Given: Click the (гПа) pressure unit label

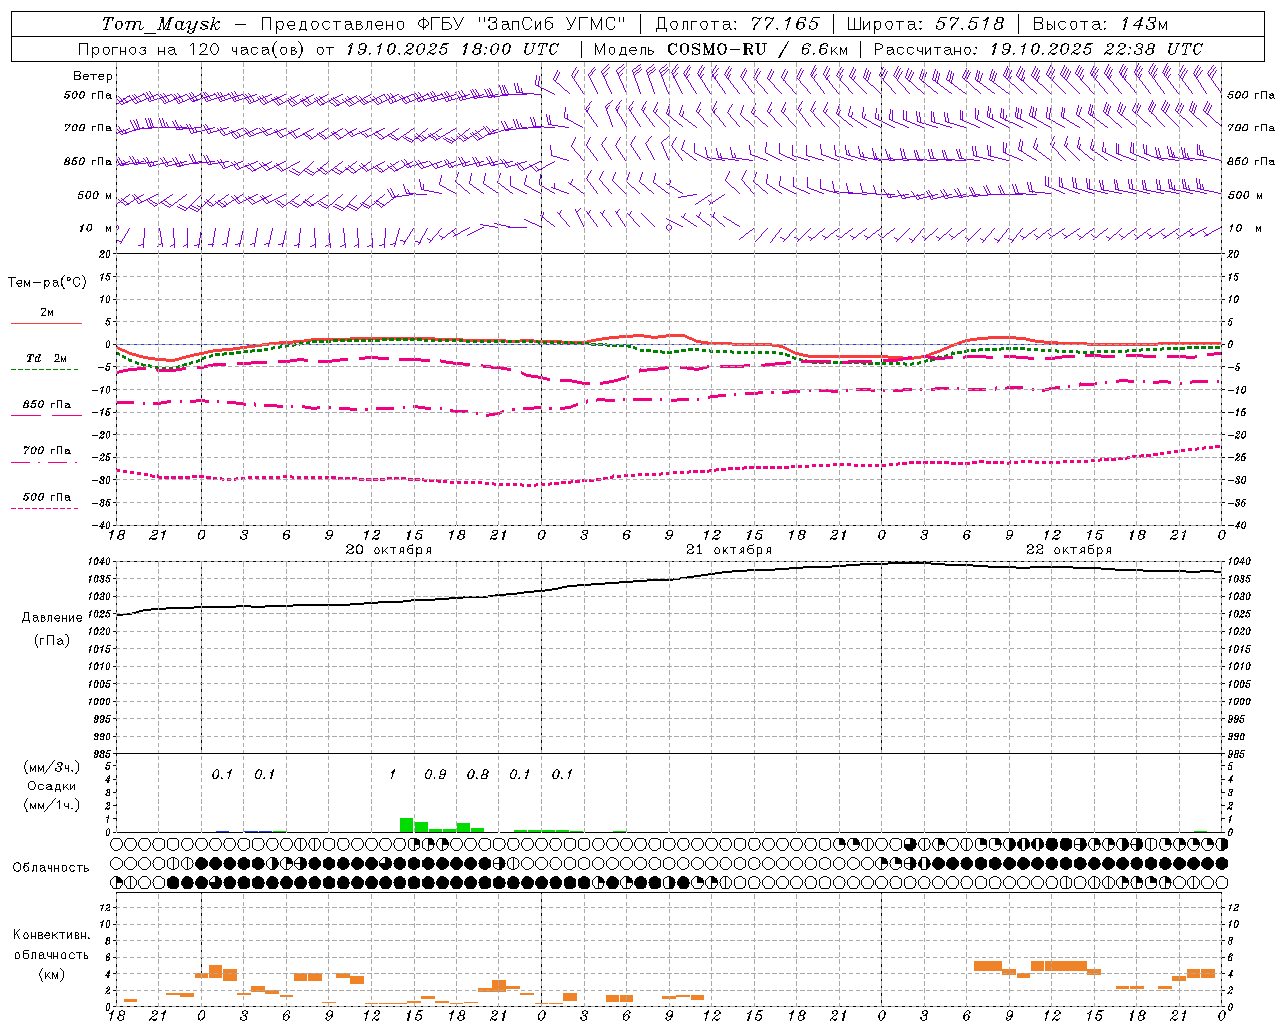Looking at the screenshot, I should 52,641.
